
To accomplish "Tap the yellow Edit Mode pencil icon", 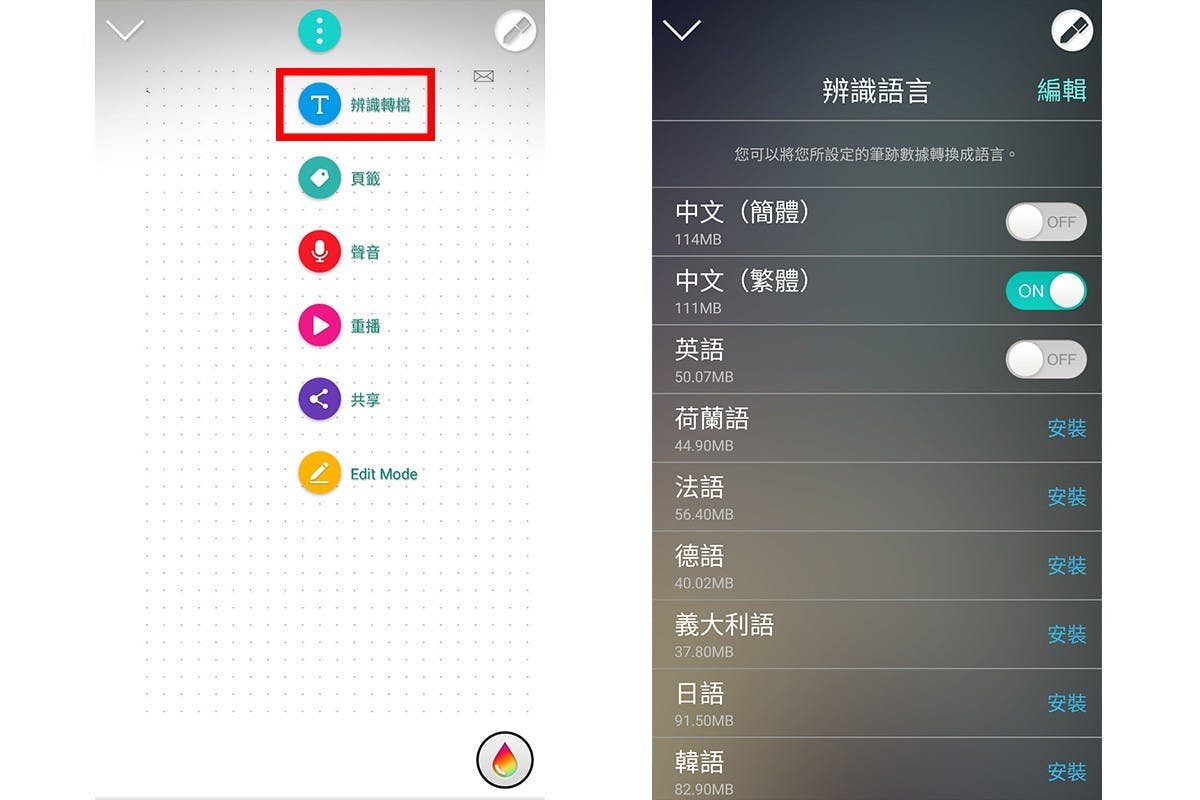I will point(319,474).
